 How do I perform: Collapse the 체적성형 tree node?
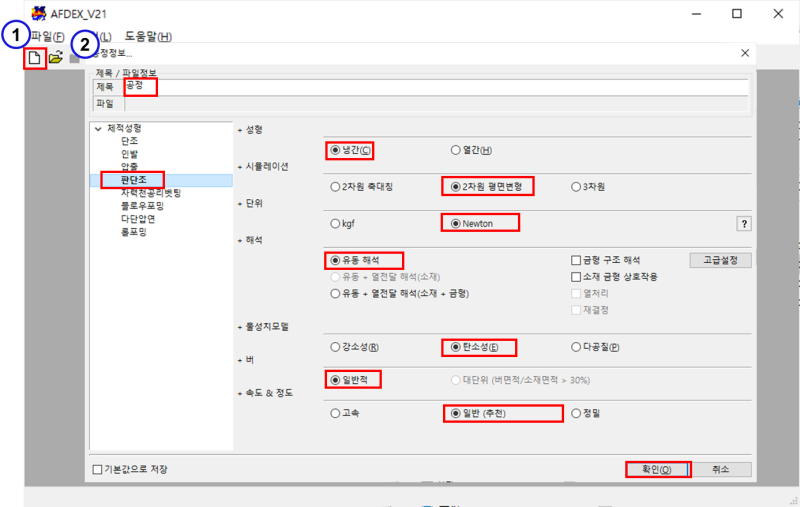tap(97, 128)
